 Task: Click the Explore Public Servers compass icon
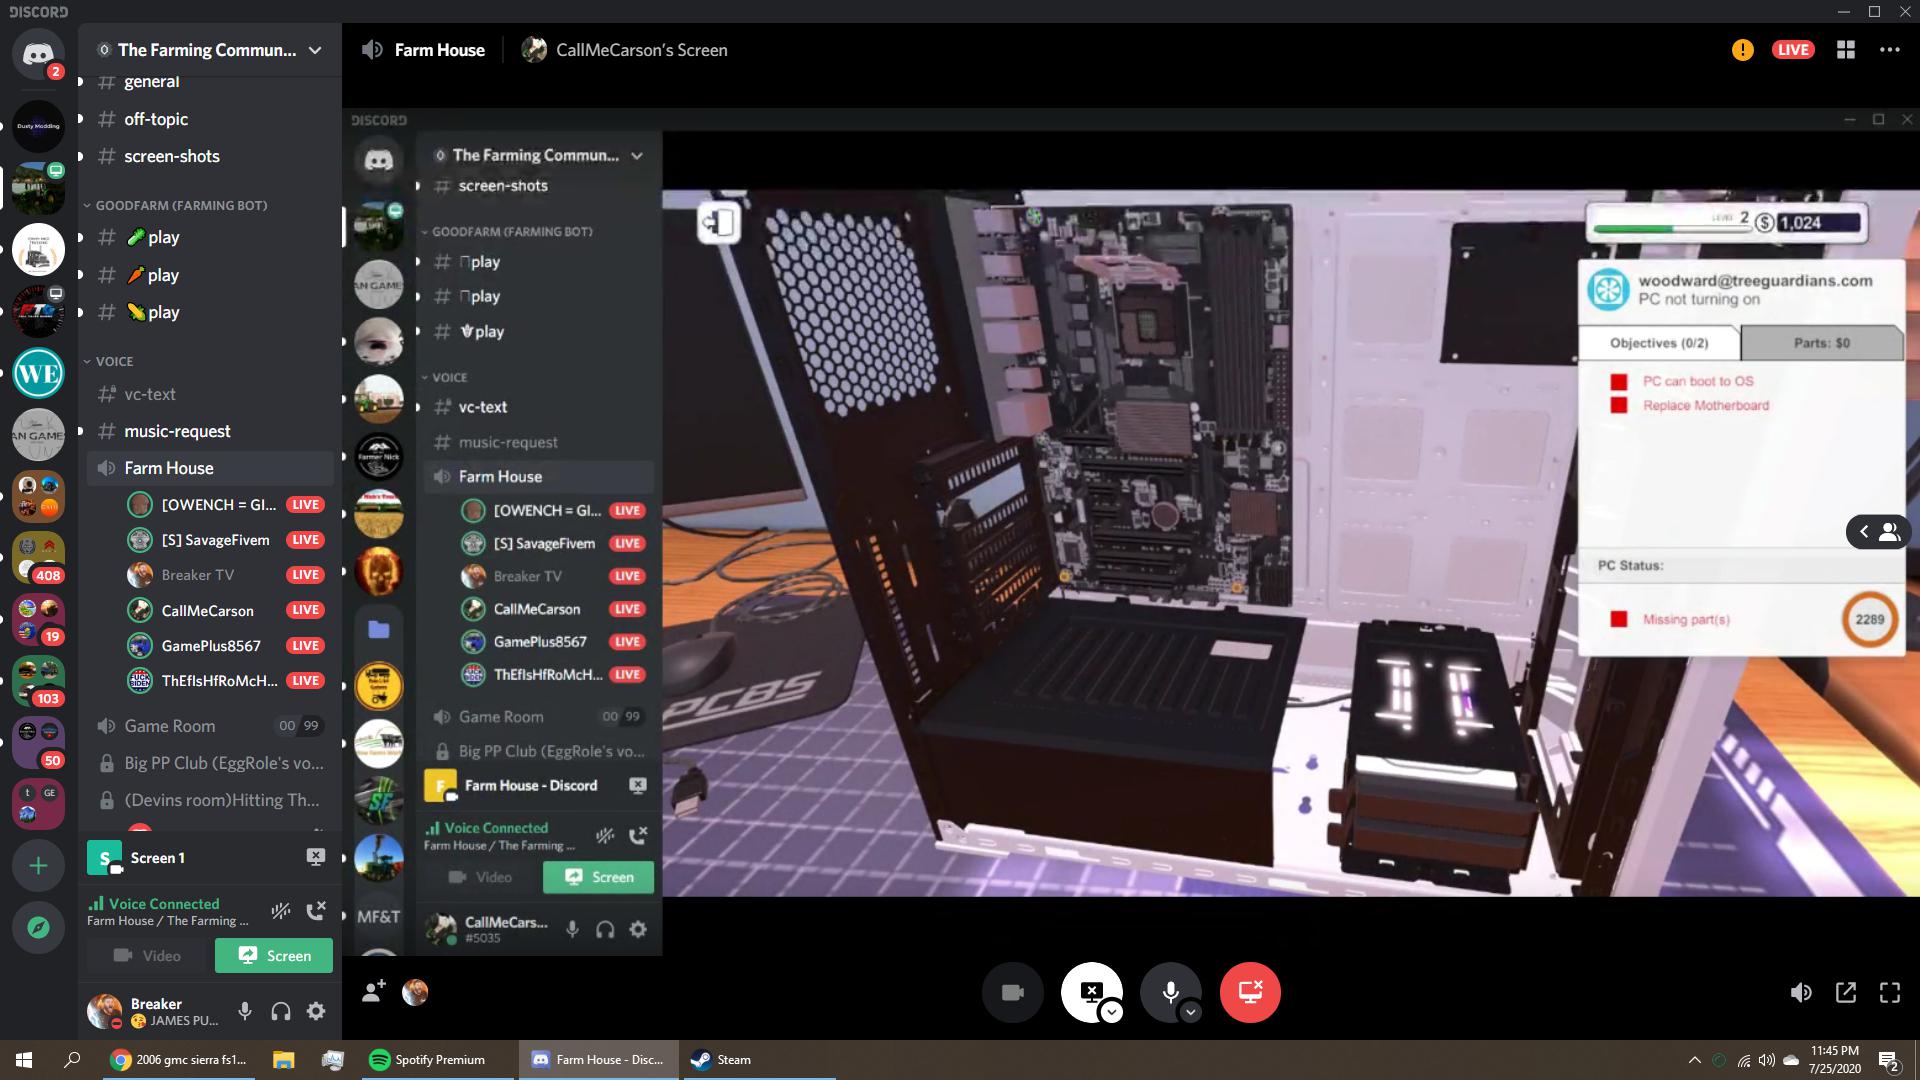tap(38, 927)
